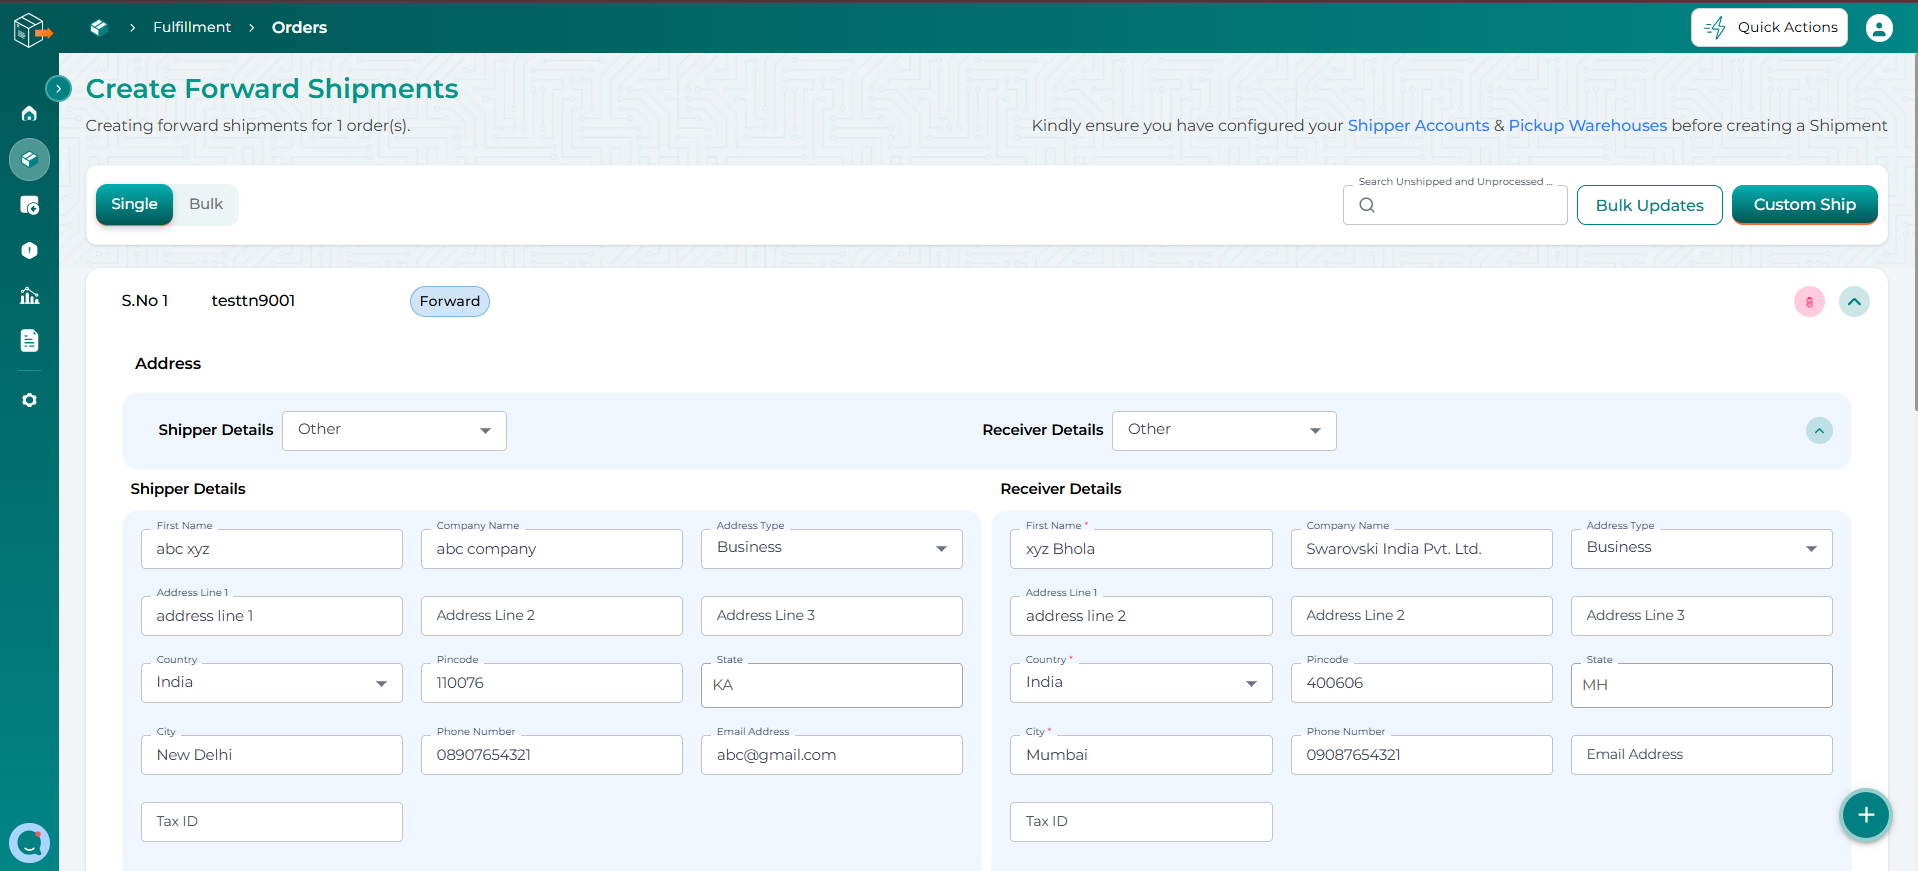Open receiver Country India dropdown

(1141, 683)
